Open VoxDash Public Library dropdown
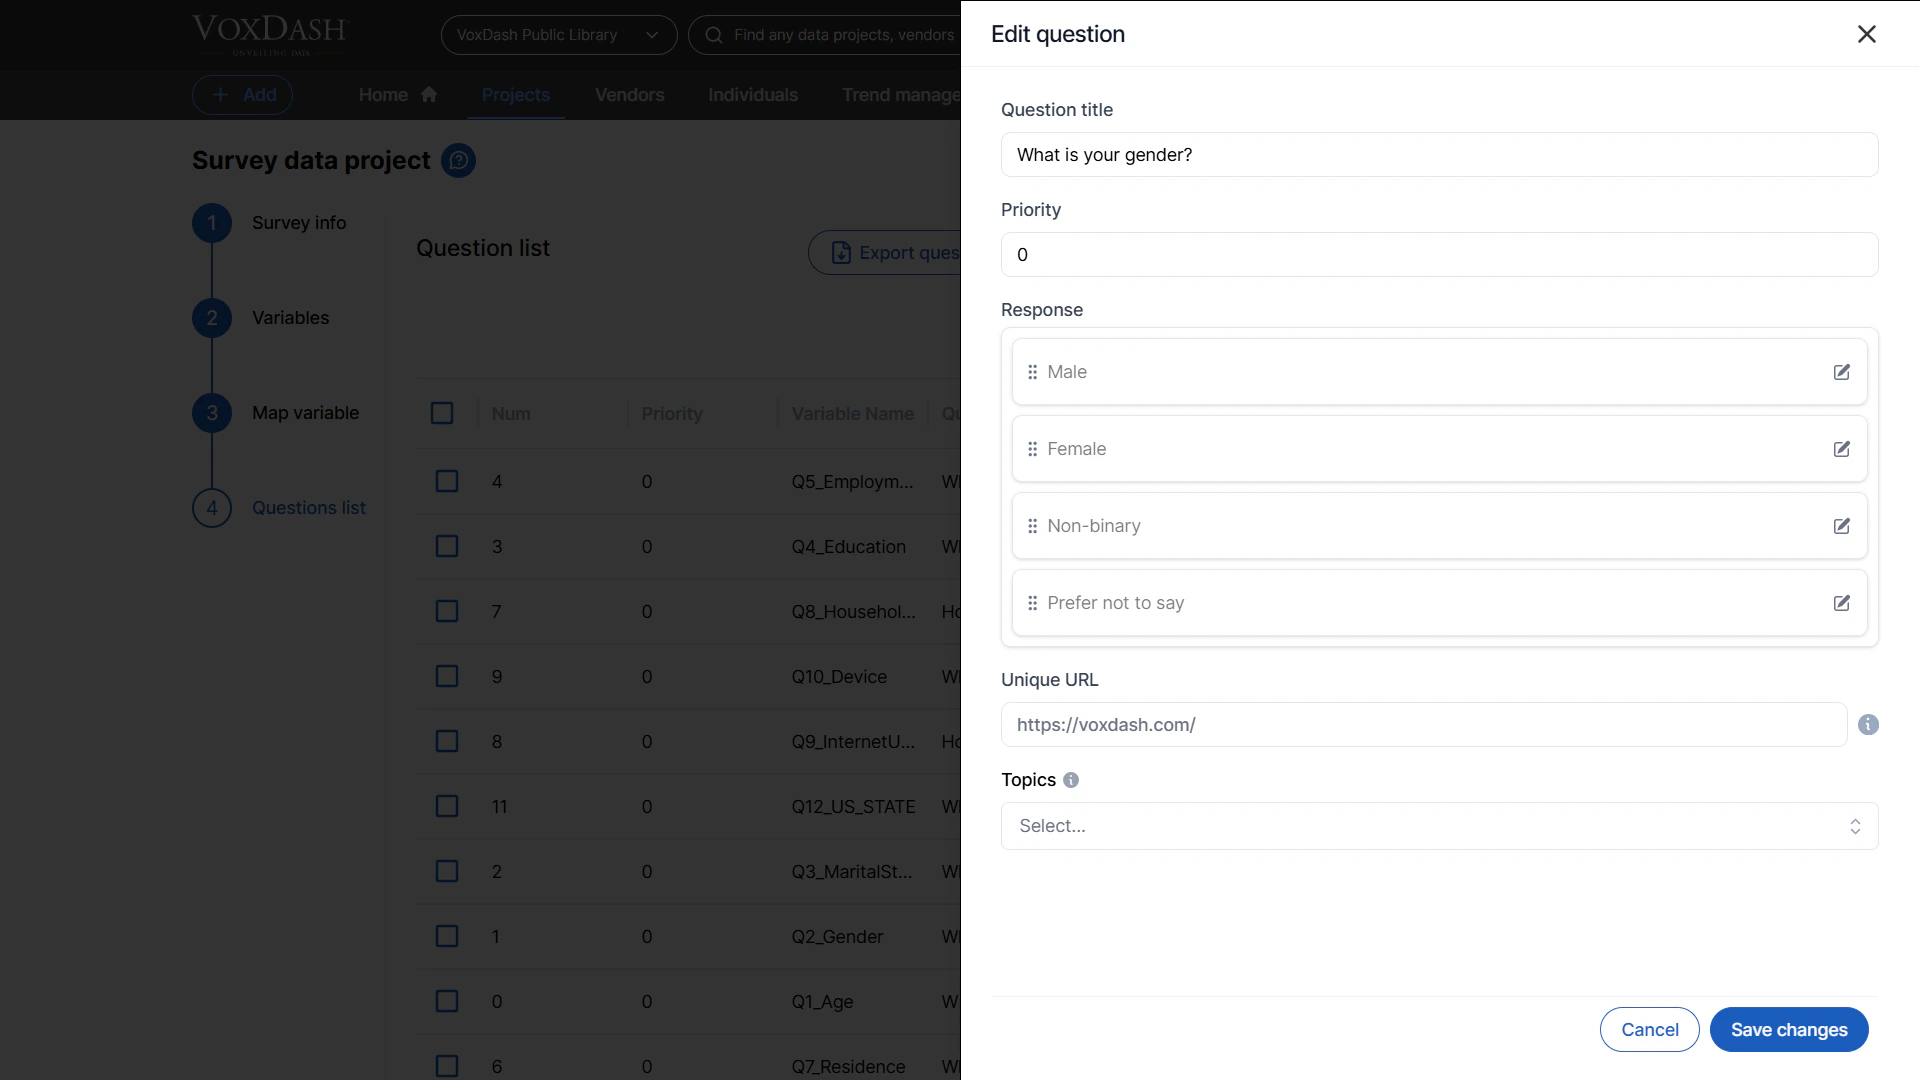The image size is (1920, 1080). pyautogui.click(x=558, y=35)
